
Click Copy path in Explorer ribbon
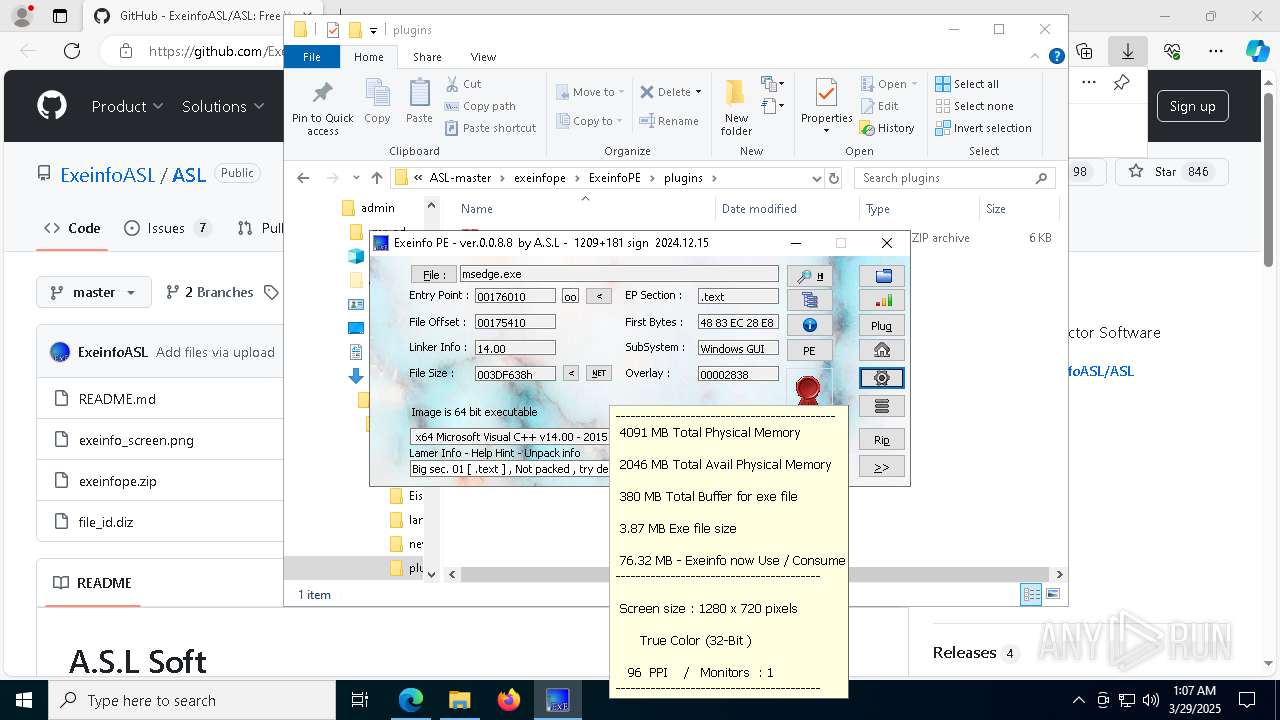(x=480, y=106)
